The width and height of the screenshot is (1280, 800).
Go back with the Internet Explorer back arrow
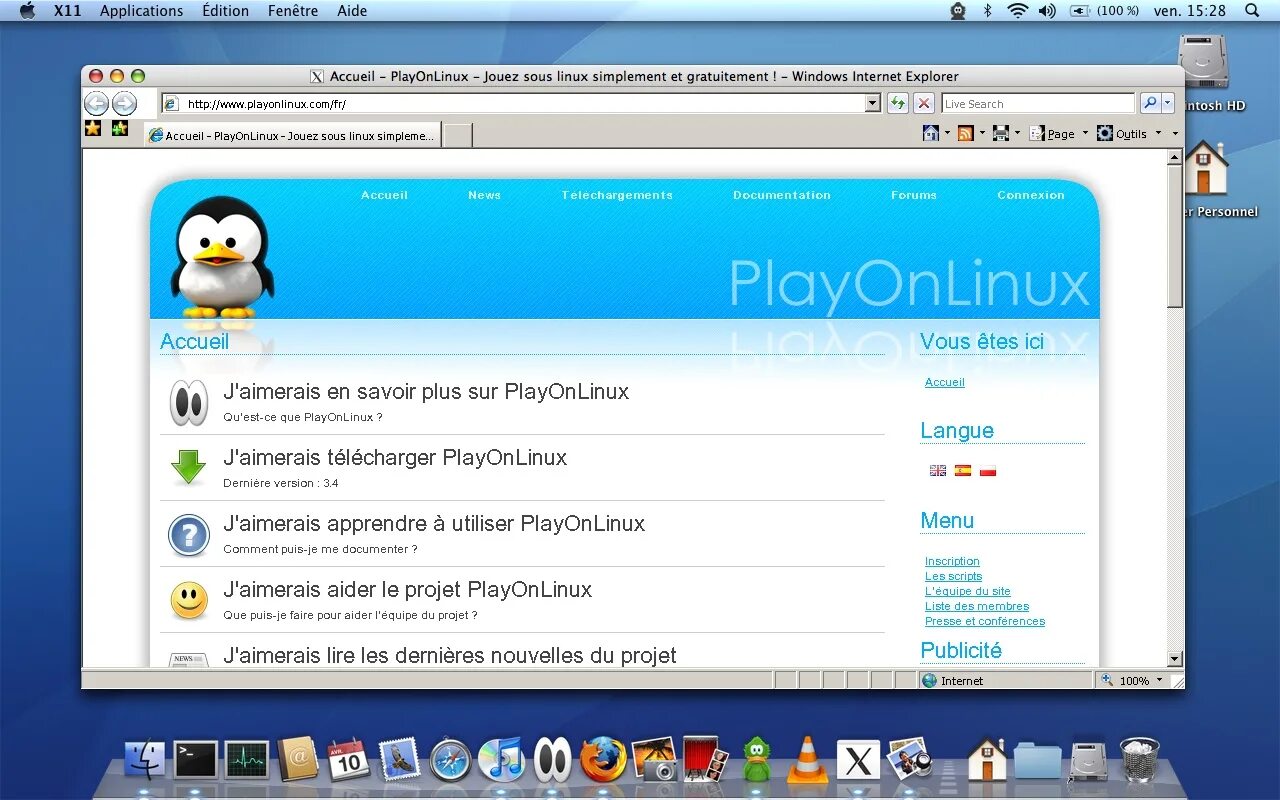[96, 103]
